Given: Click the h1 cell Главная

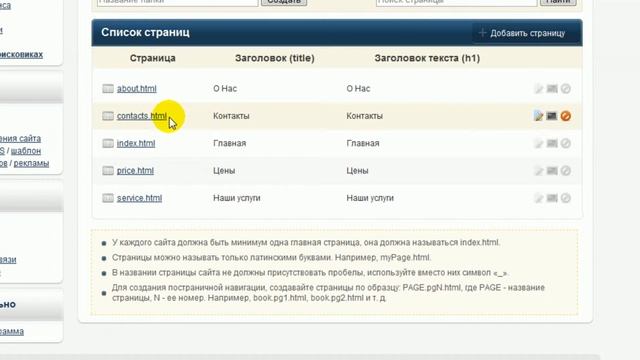Looking at the screenshot, I should [x=363, y=143].
